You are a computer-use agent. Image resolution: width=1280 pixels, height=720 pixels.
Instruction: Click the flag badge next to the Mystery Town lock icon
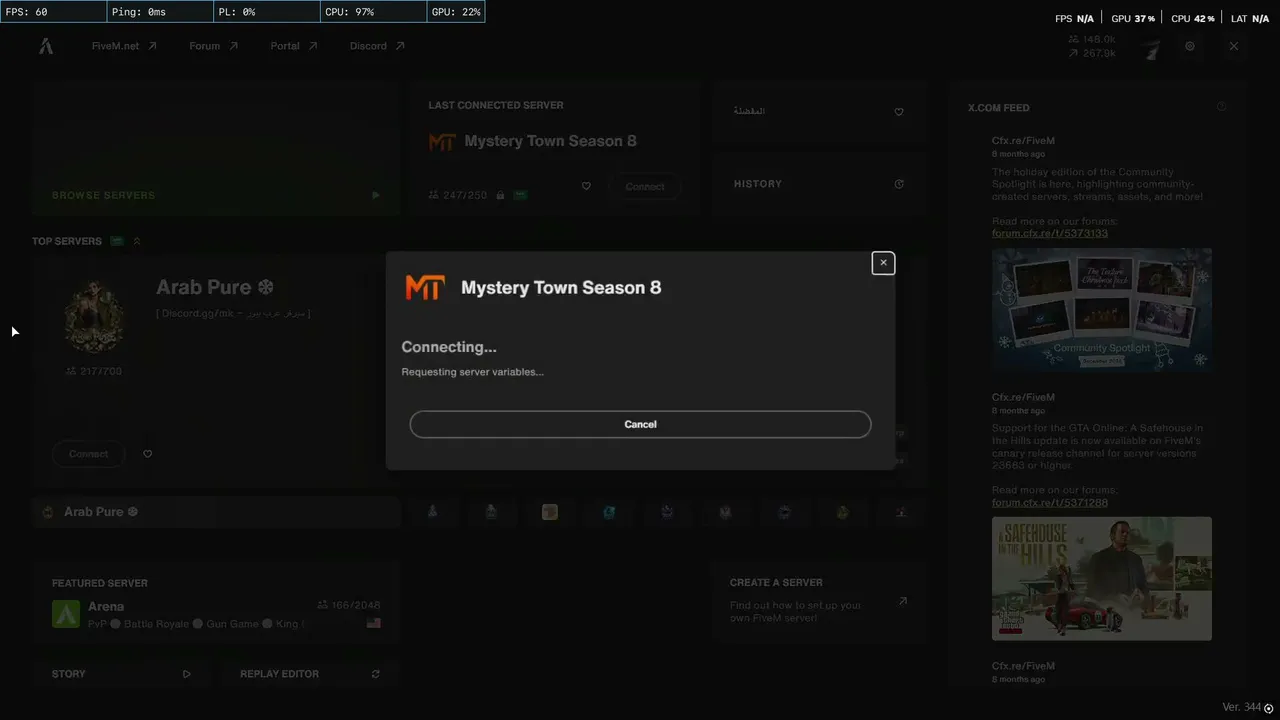point(520,195)
